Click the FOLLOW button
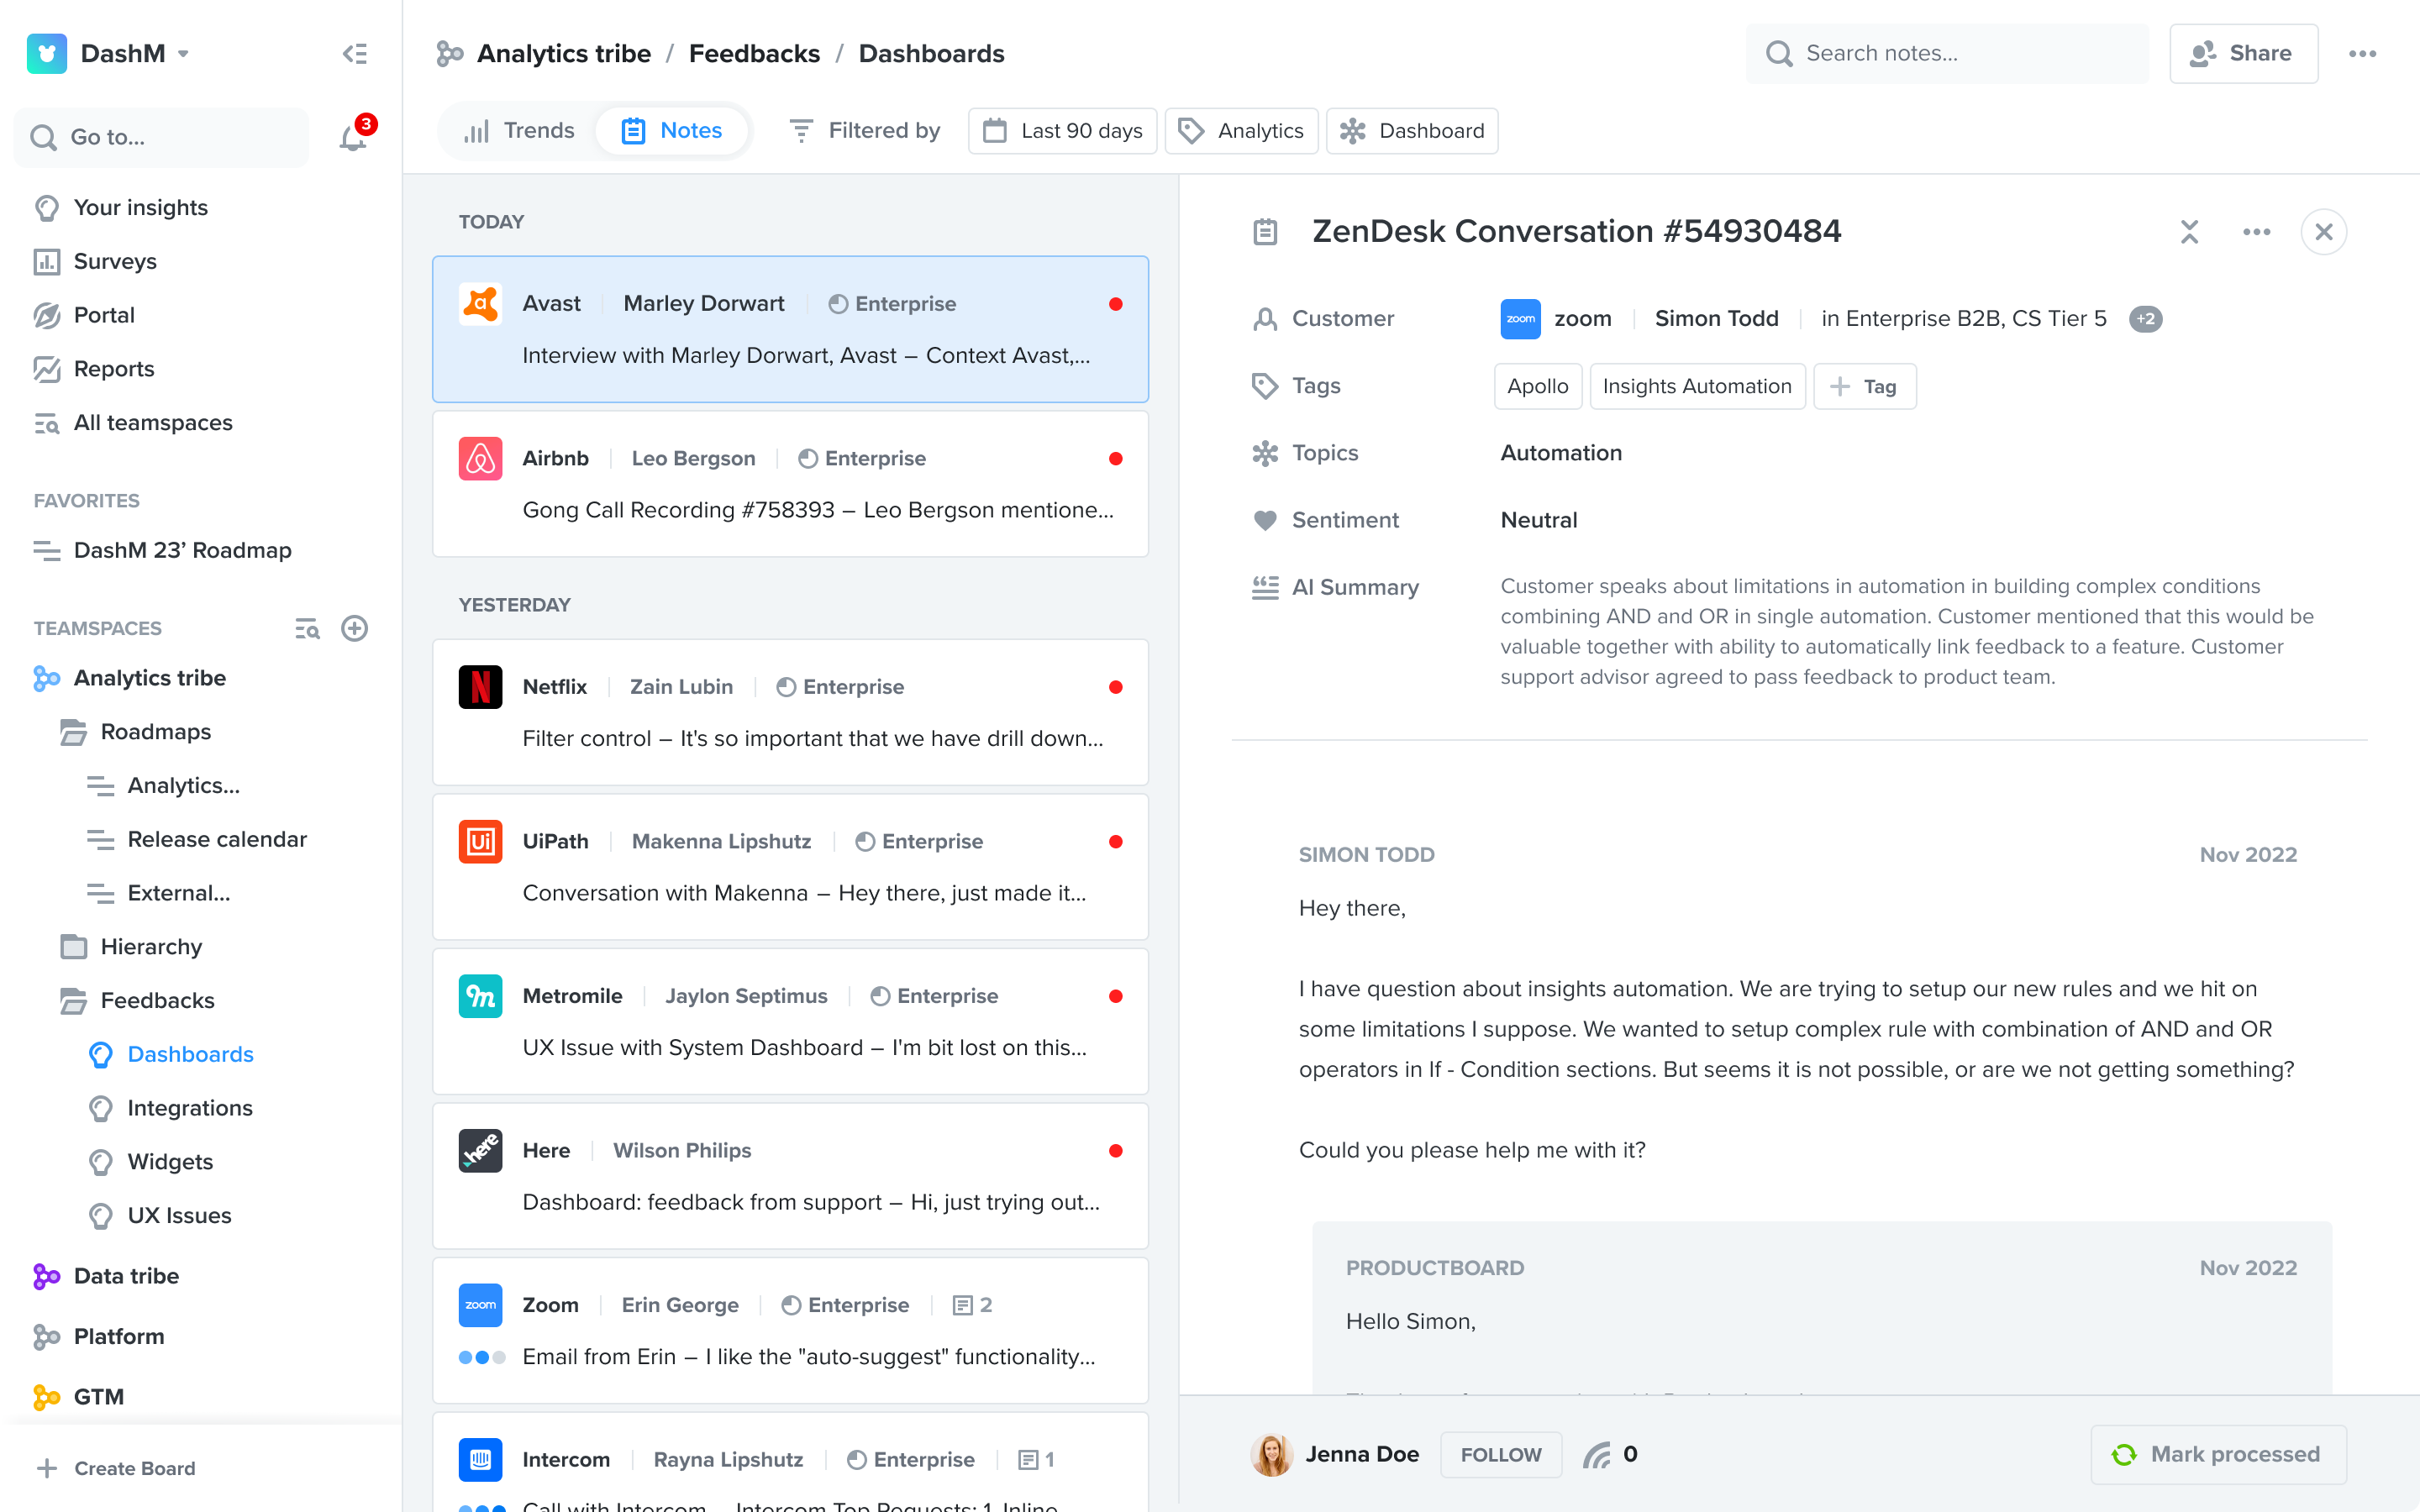Image resolution: width=2420 pixels, height=1512 pixels. point(1500,1454)
